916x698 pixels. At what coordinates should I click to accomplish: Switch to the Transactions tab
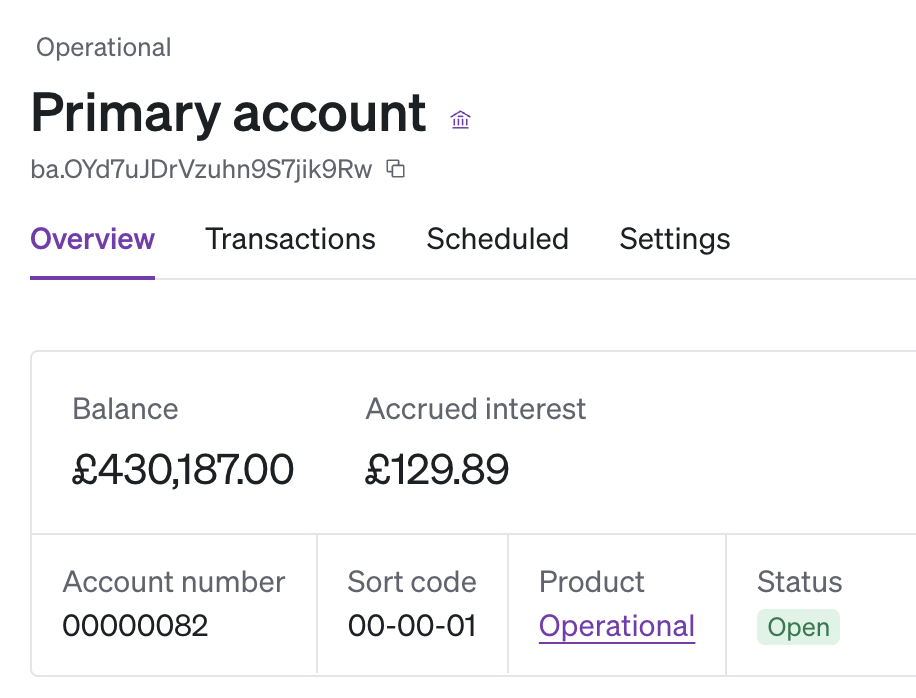coord(290,239)
